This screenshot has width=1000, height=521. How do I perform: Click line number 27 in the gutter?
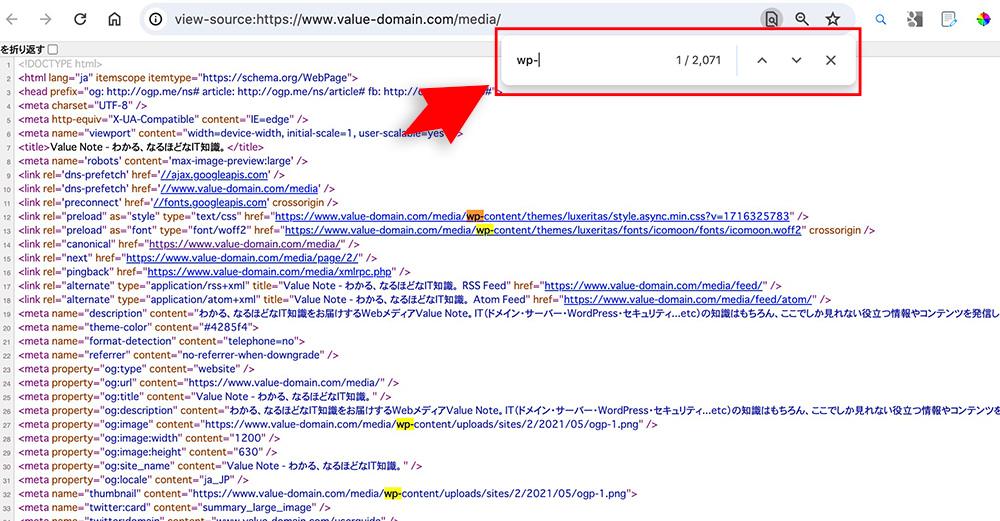(7, 425)
